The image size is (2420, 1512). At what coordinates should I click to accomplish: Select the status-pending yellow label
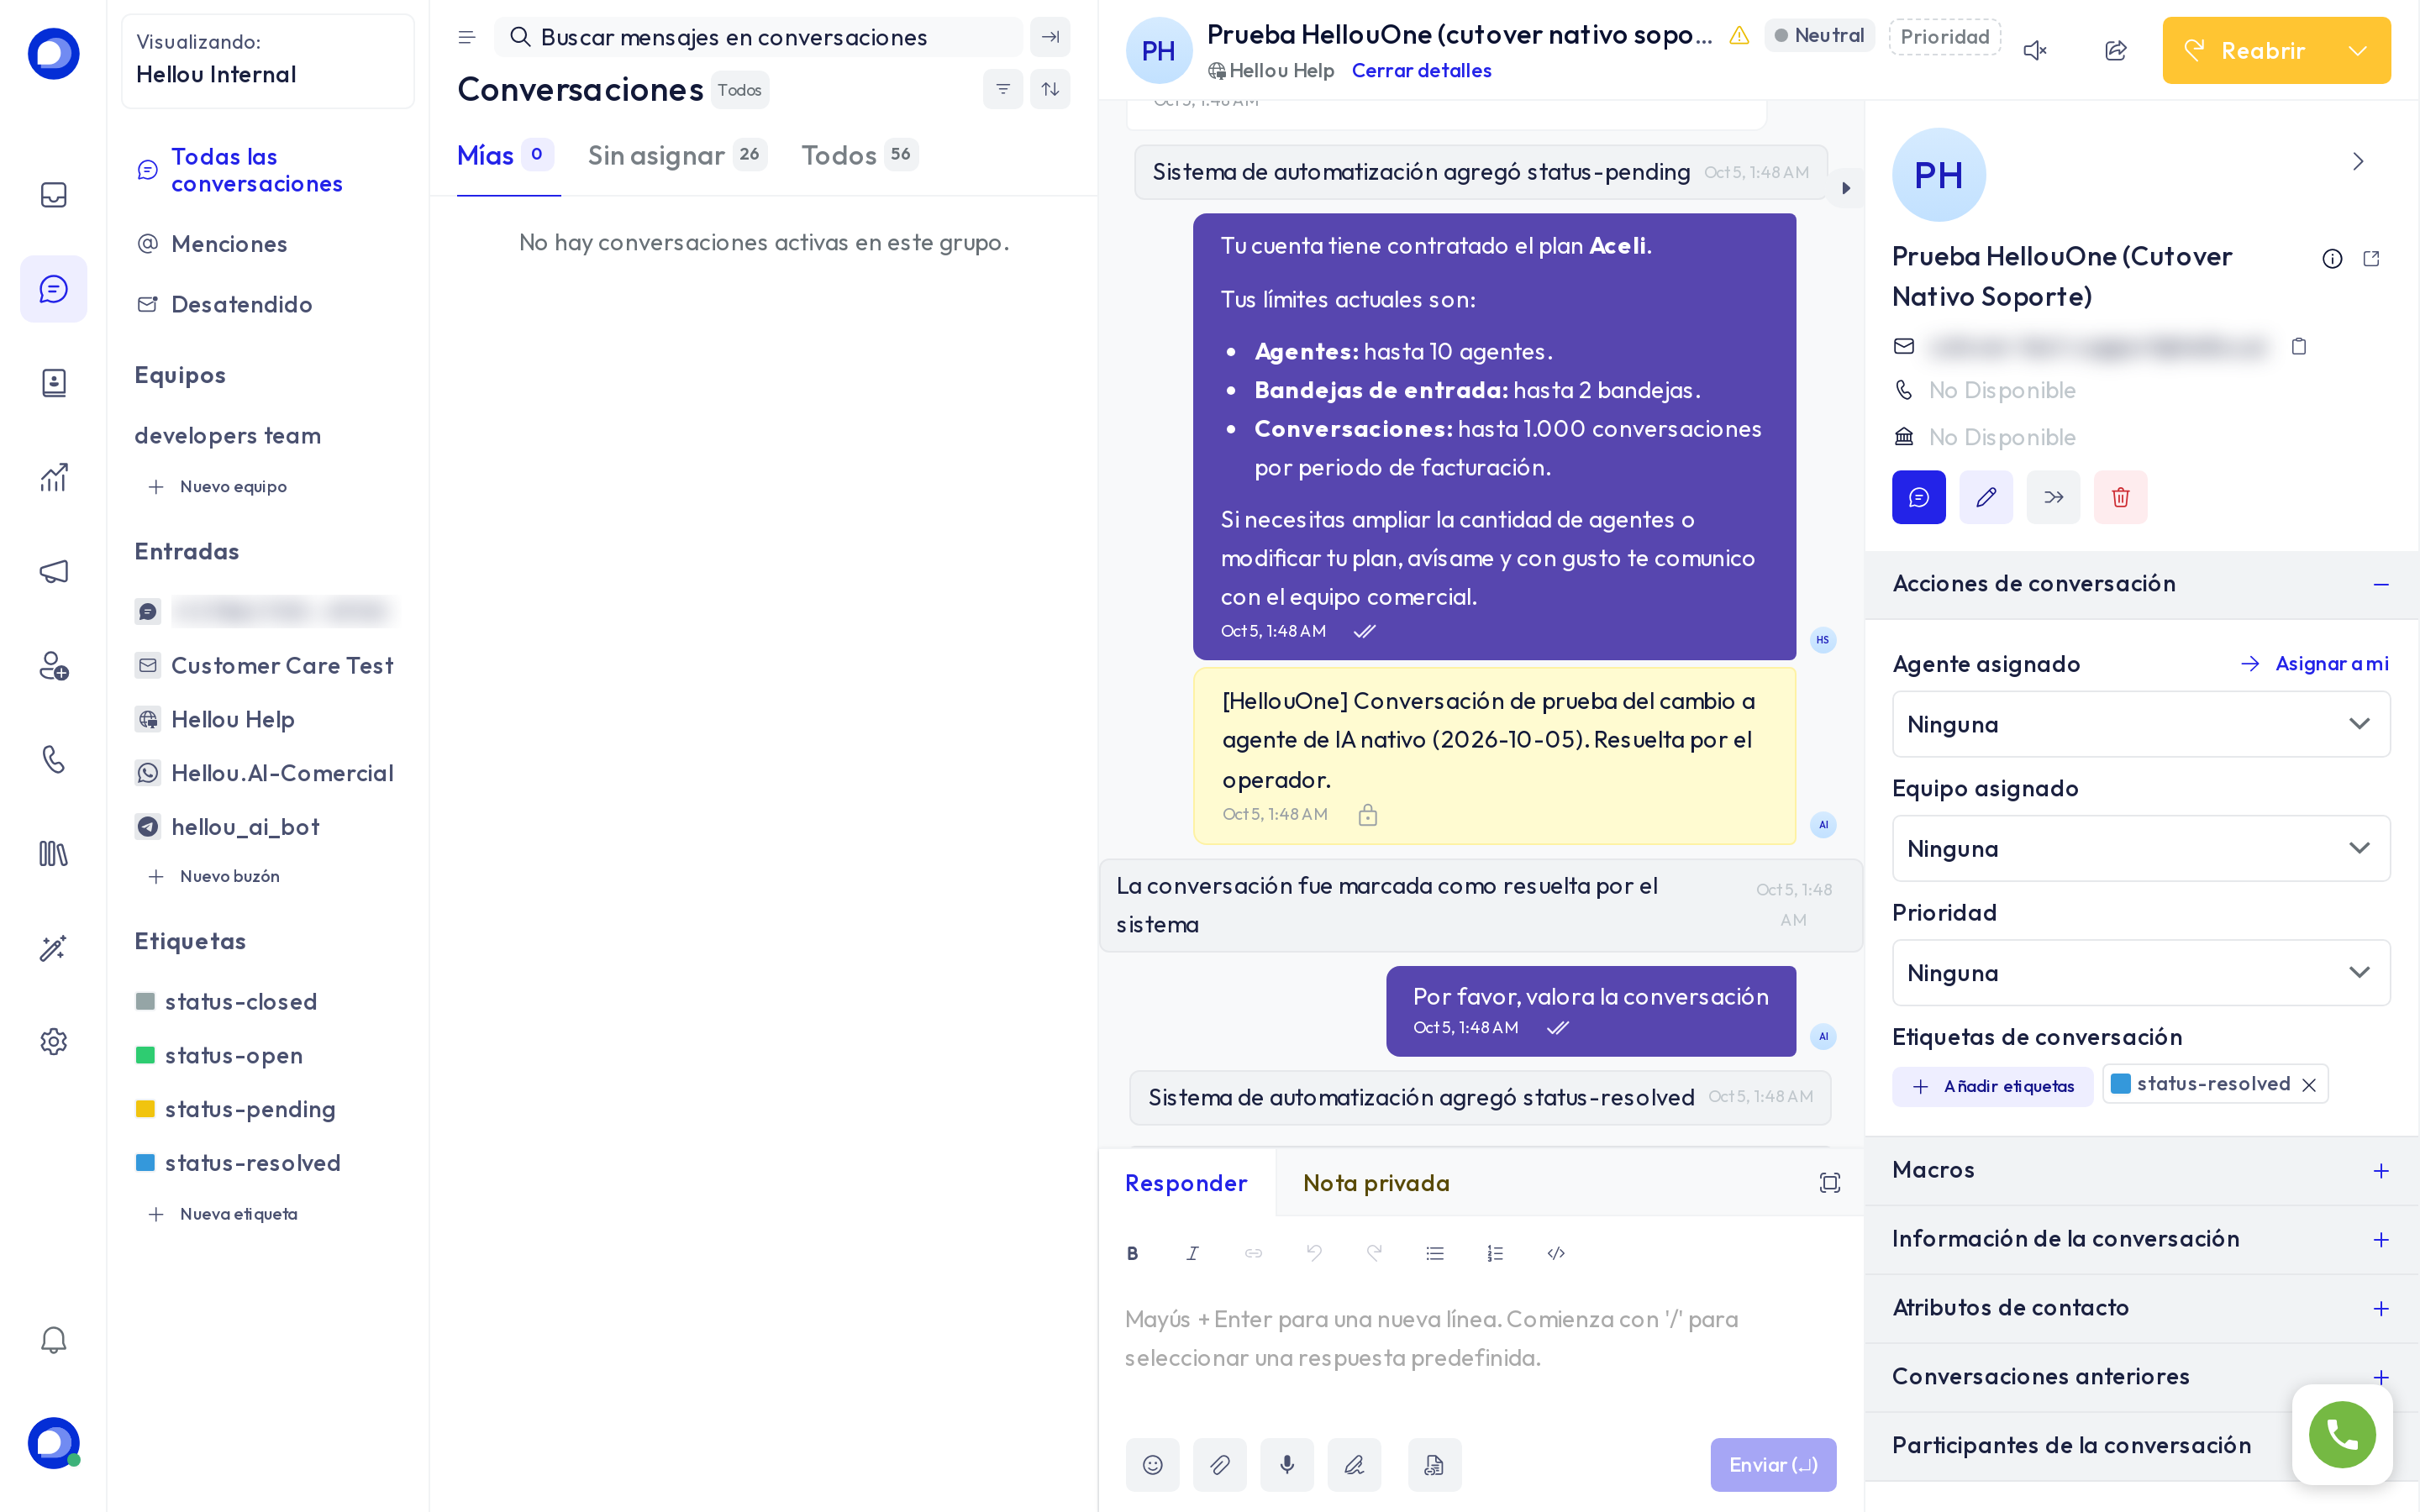236,1109
